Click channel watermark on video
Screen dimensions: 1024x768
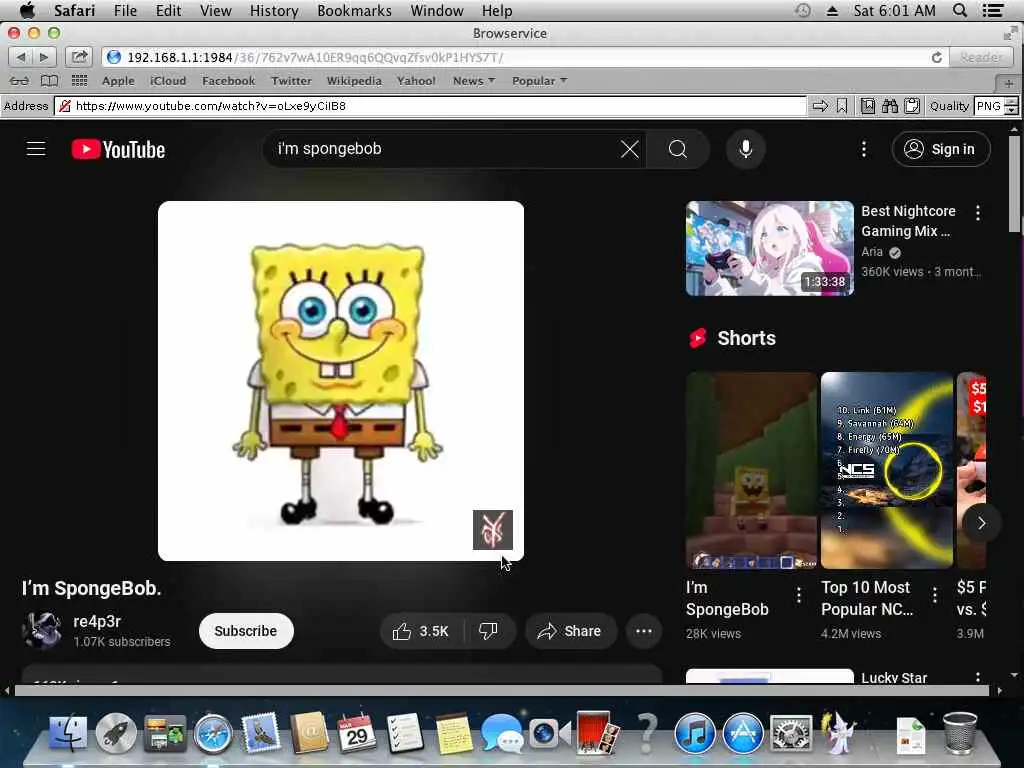492,530
